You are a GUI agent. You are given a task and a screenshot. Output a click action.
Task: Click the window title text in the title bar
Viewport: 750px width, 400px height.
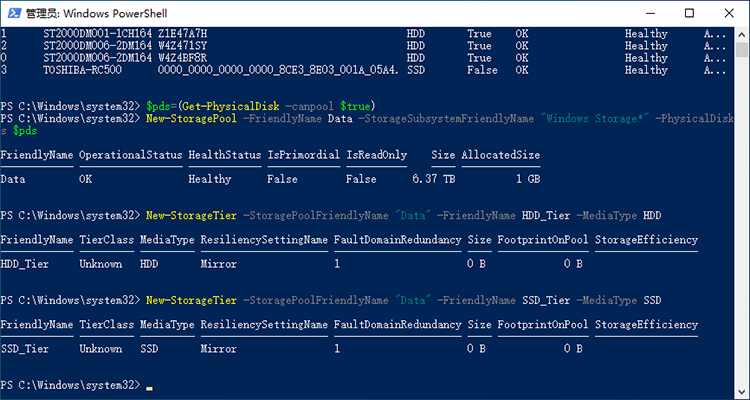pyautogui.click(x=90, y=13)
